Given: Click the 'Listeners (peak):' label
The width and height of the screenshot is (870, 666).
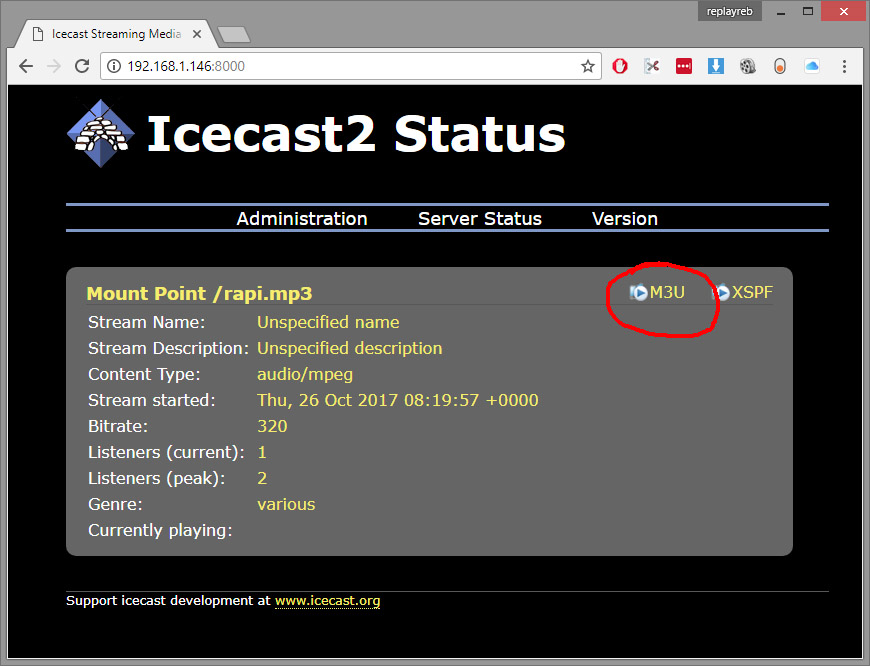Looking at the screenshot, I should [156, 478].
